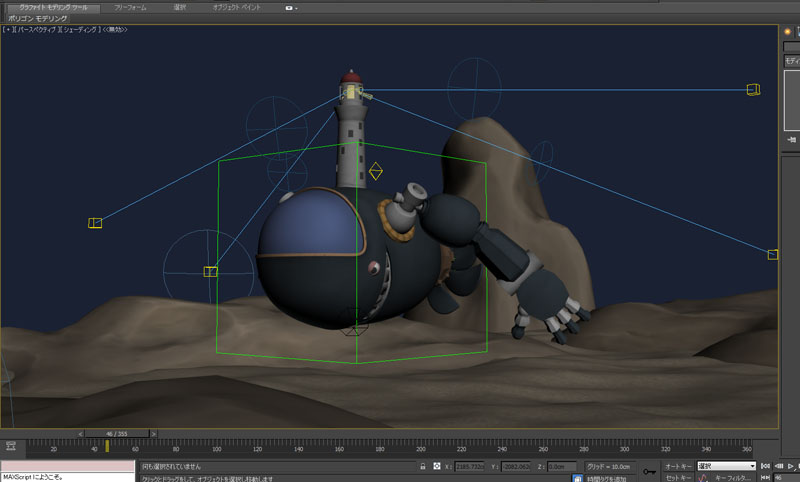Select the yellow diamond helper near the lighthouse
The image size is (800, 482).
click(376, 171)
